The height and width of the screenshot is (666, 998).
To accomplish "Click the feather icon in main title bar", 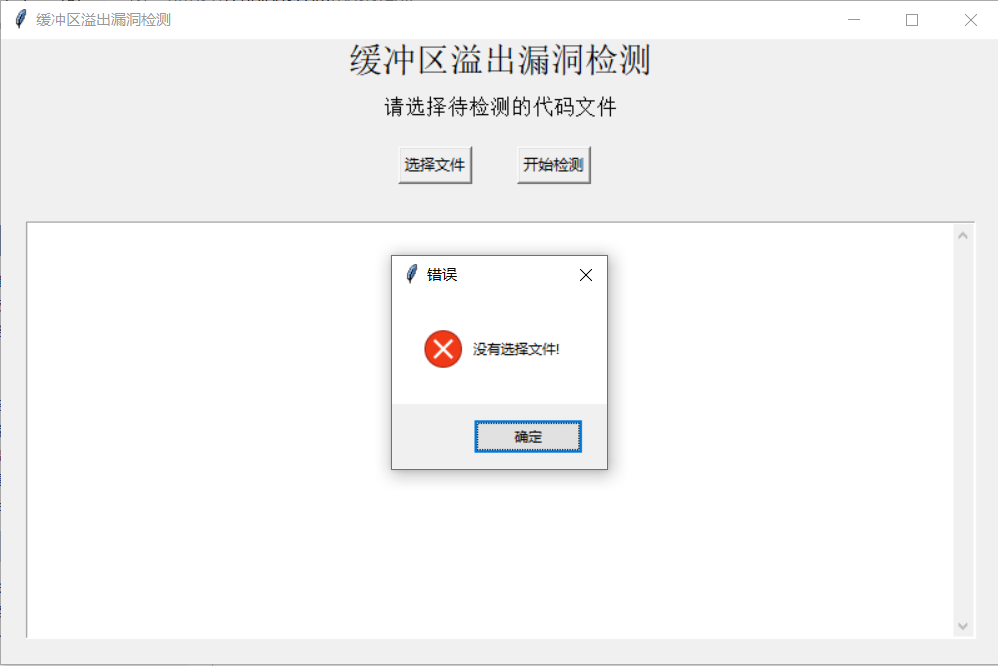I will [20, 19].
